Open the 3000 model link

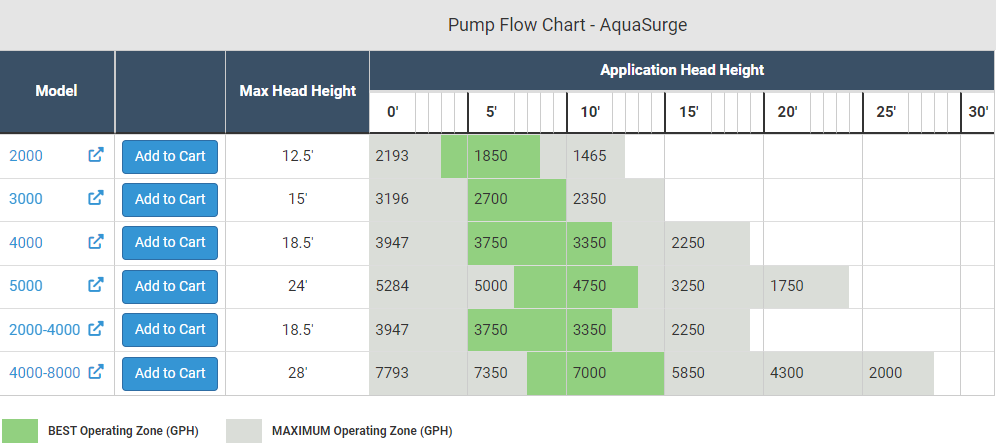click(x=26, y=199)
